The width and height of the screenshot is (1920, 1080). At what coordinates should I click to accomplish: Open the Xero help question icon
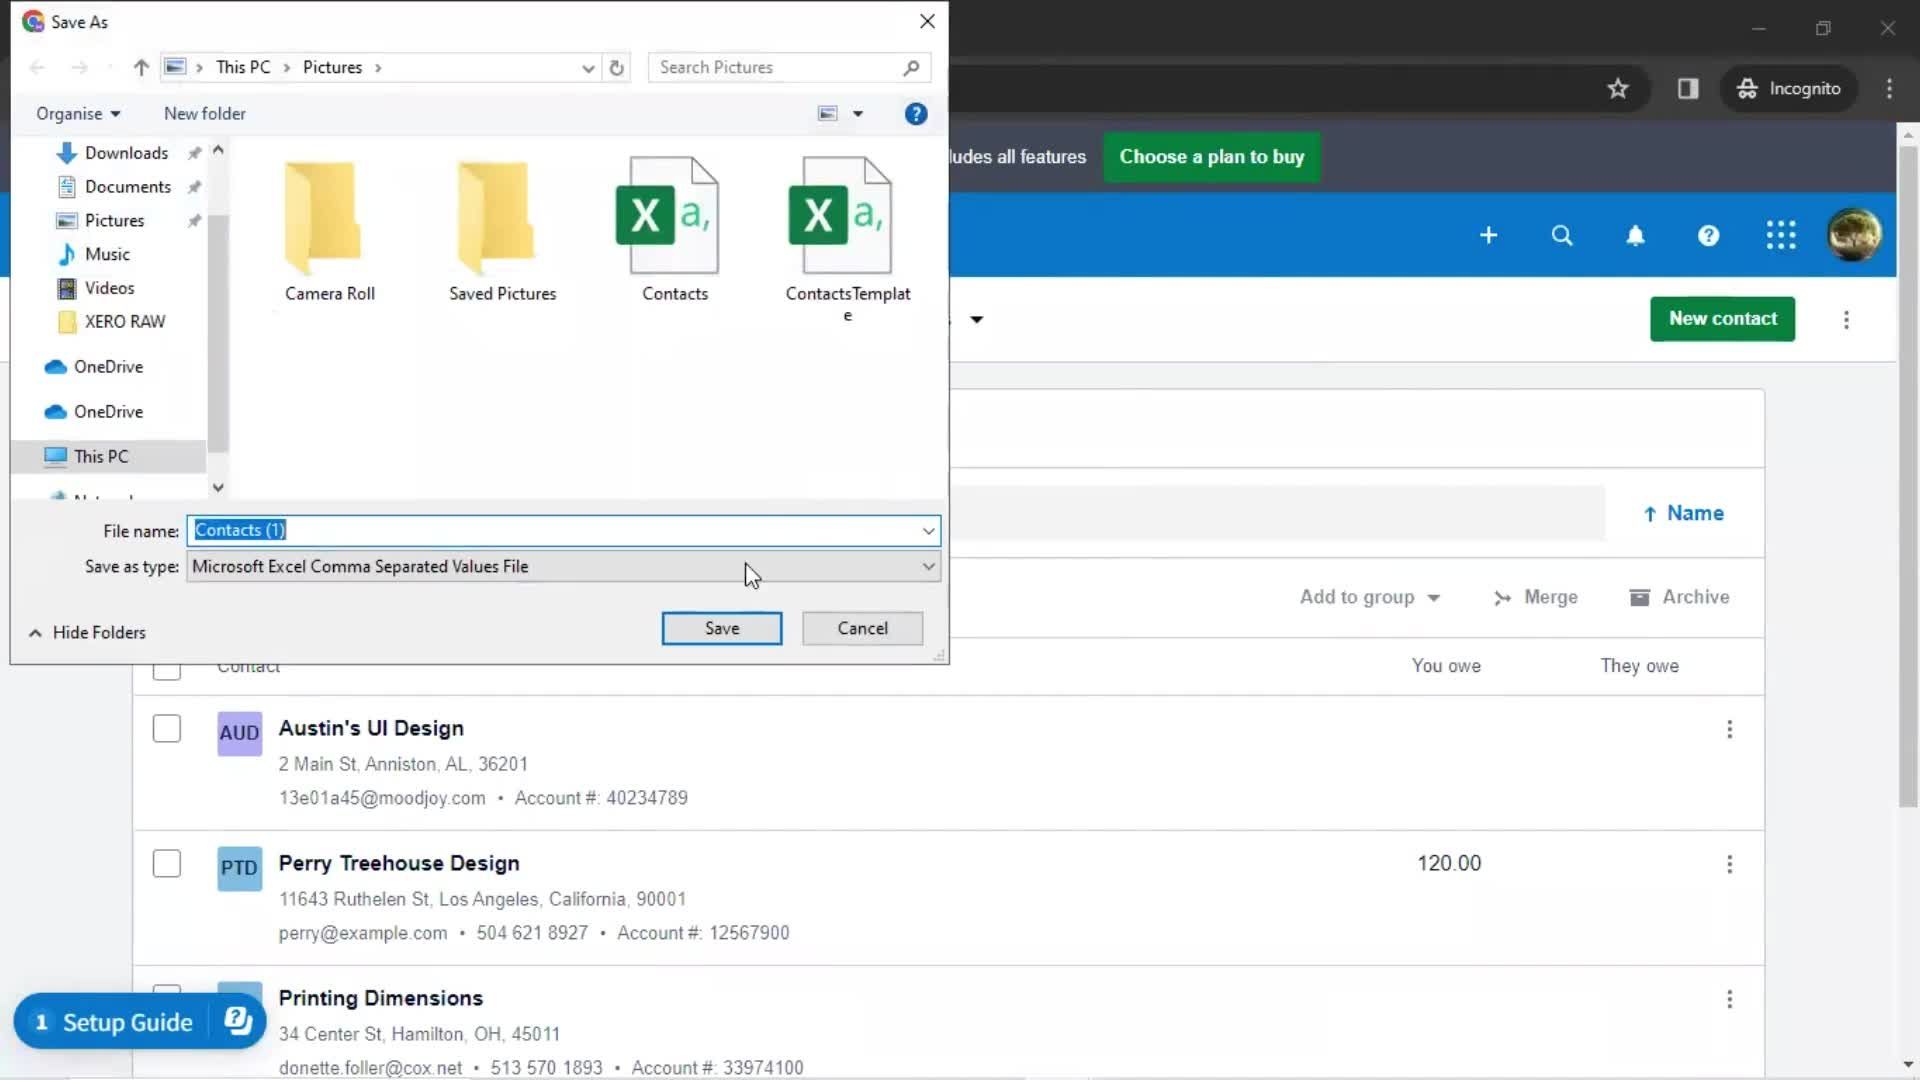click(1708, 235)
